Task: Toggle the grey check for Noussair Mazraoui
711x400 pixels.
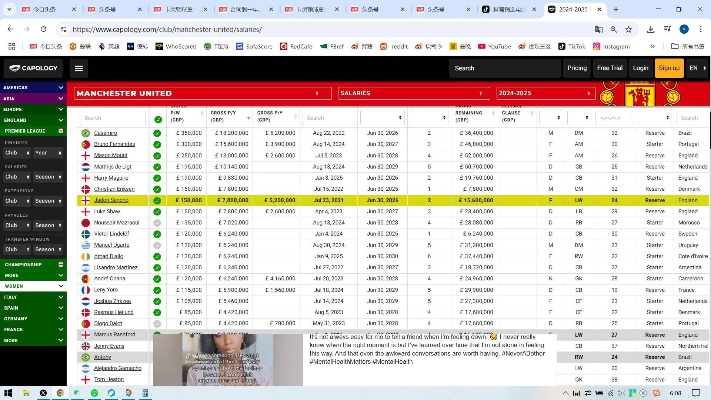Action: [157, 222]
